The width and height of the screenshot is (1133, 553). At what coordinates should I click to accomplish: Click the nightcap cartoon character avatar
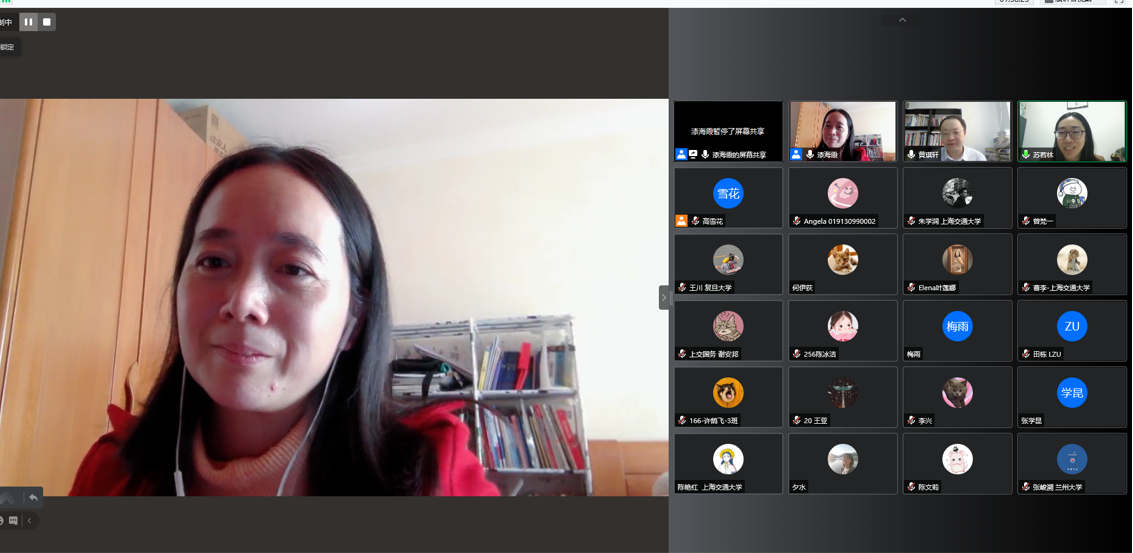pos(1072,193)
